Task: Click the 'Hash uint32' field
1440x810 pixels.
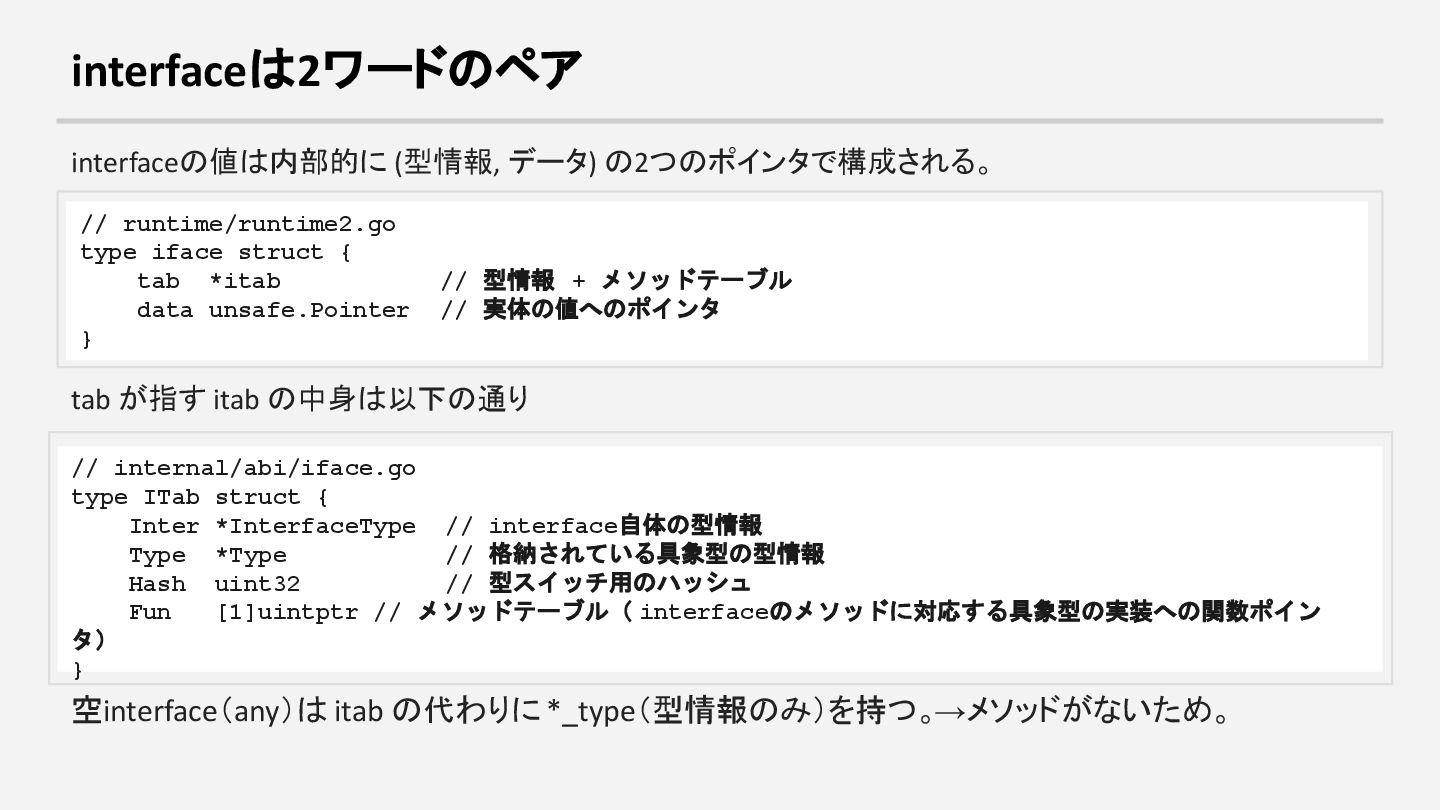Action: [x=214, y=584]
